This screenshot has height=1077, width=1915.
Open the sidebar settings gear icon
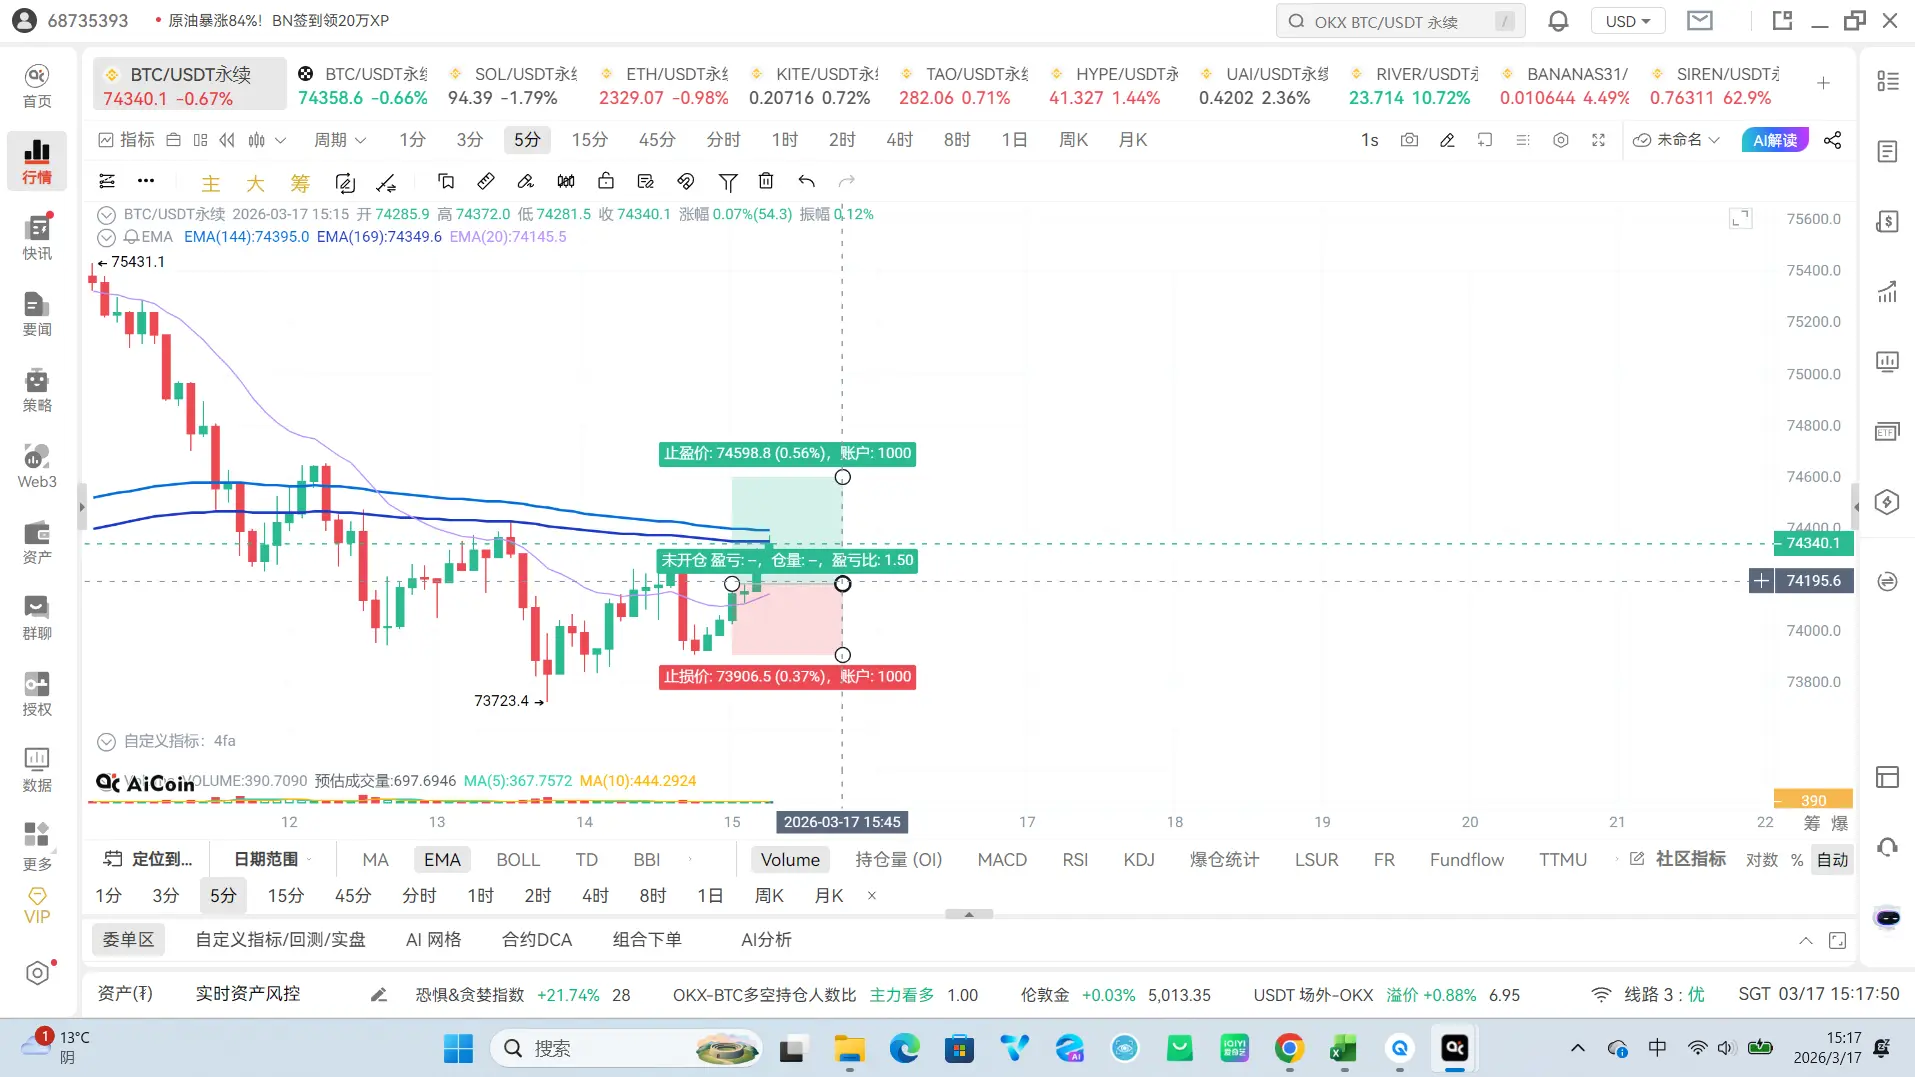click(x=37, y=973)
